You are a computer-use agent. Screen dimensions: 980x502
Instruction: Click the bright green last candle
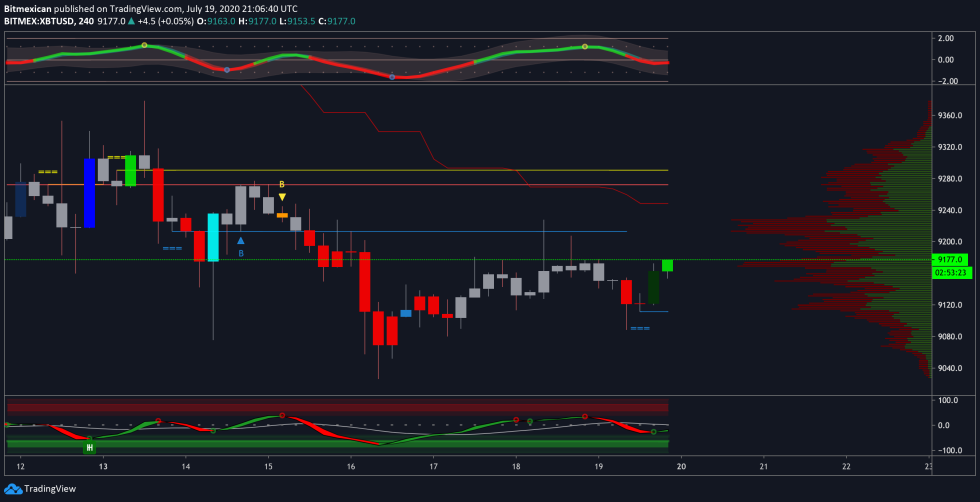667,265
